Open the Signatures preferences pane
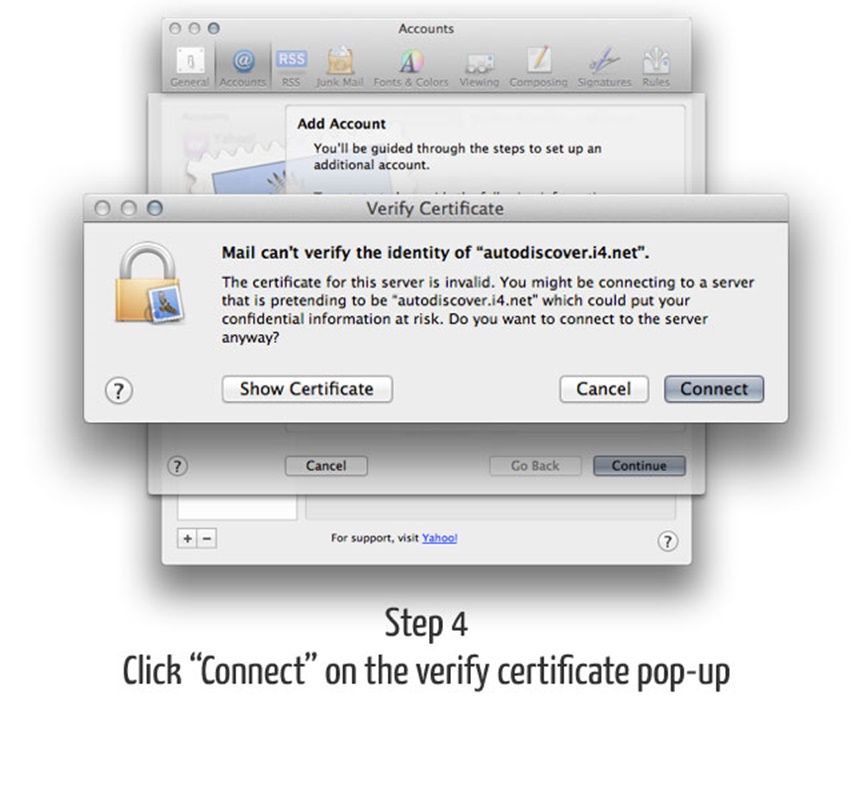867x800 pixels. tap(604, 67)
